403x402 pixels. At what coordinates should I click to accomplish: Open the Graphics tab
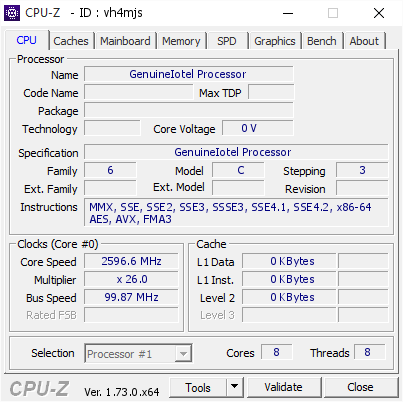275,41
